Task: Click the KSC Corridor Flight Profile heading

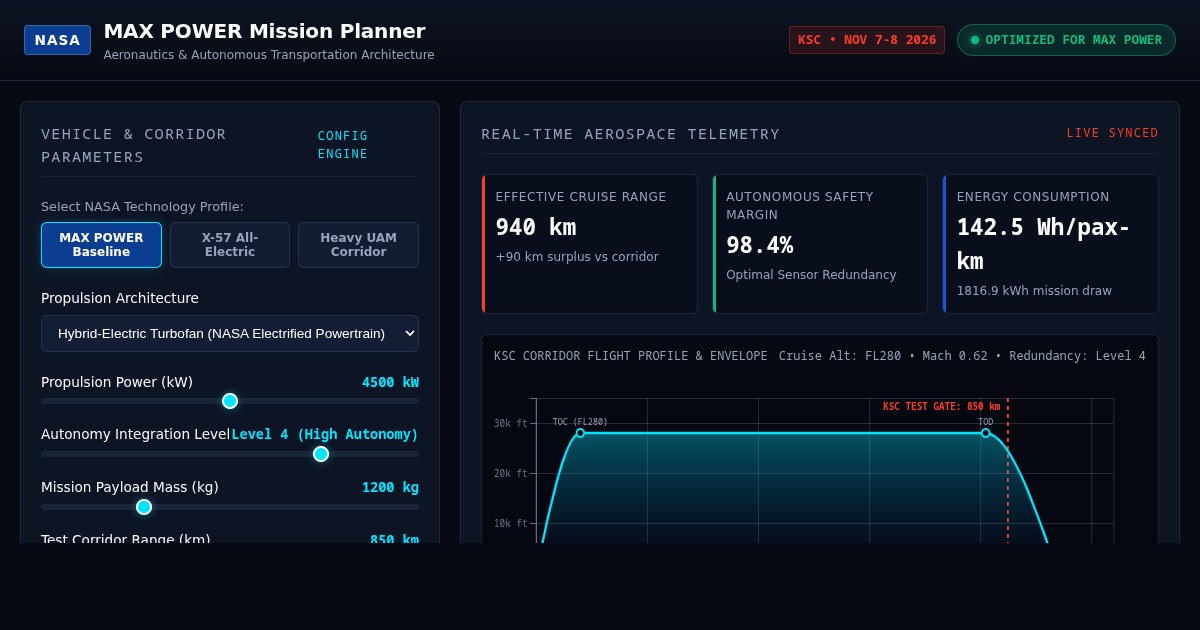Action: pyautogui.click(x=631, y=356)
